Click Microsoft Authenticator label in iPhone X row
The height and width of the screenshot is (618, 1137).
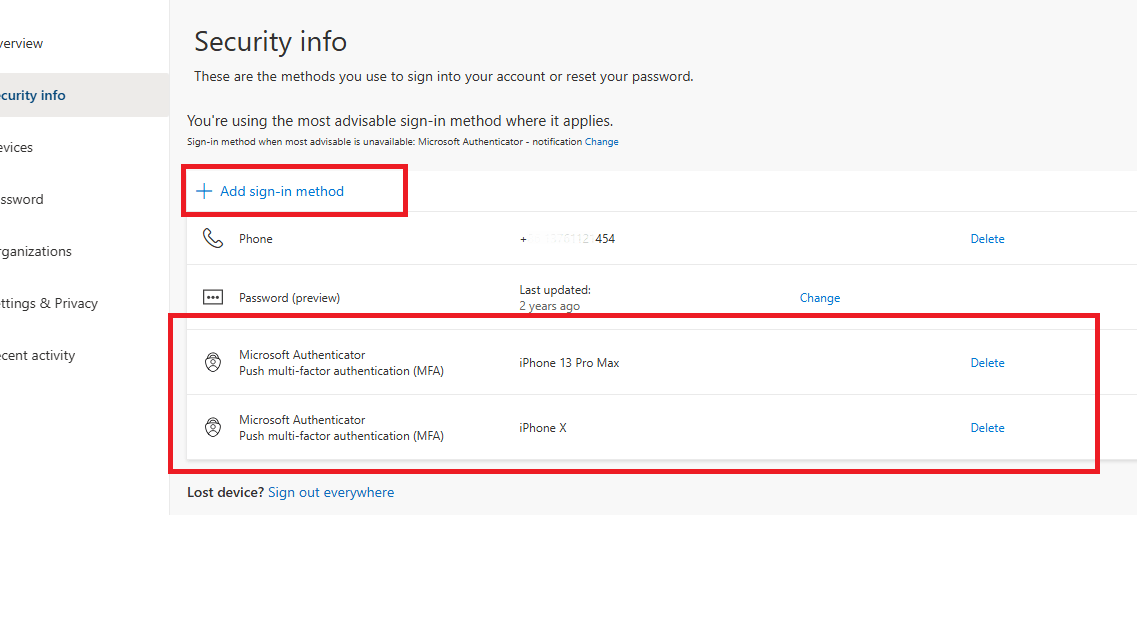point(302,420)
